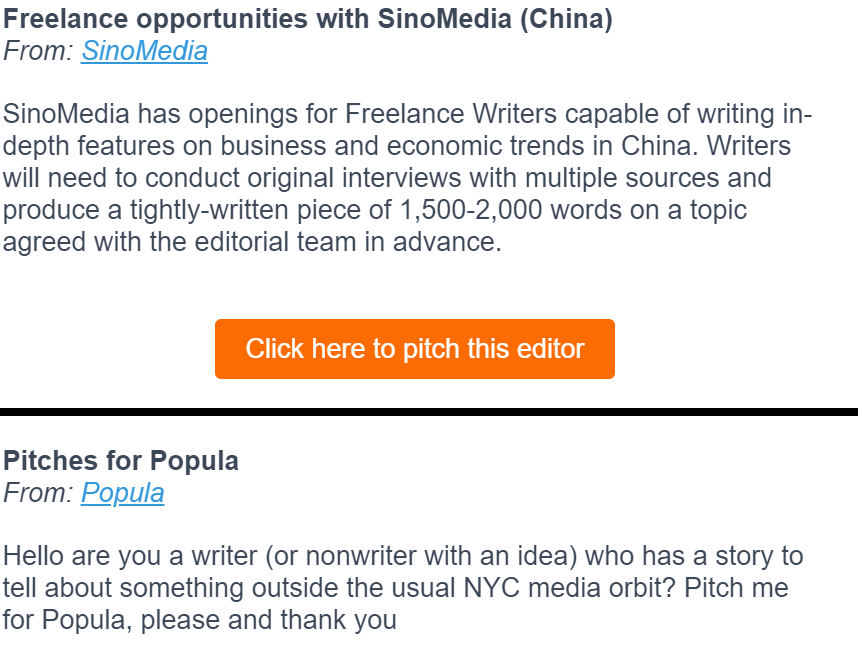This screenshot has width=866, height=658.
Task: Select the Pitches for Popula heading
Action: coord(121,461)
